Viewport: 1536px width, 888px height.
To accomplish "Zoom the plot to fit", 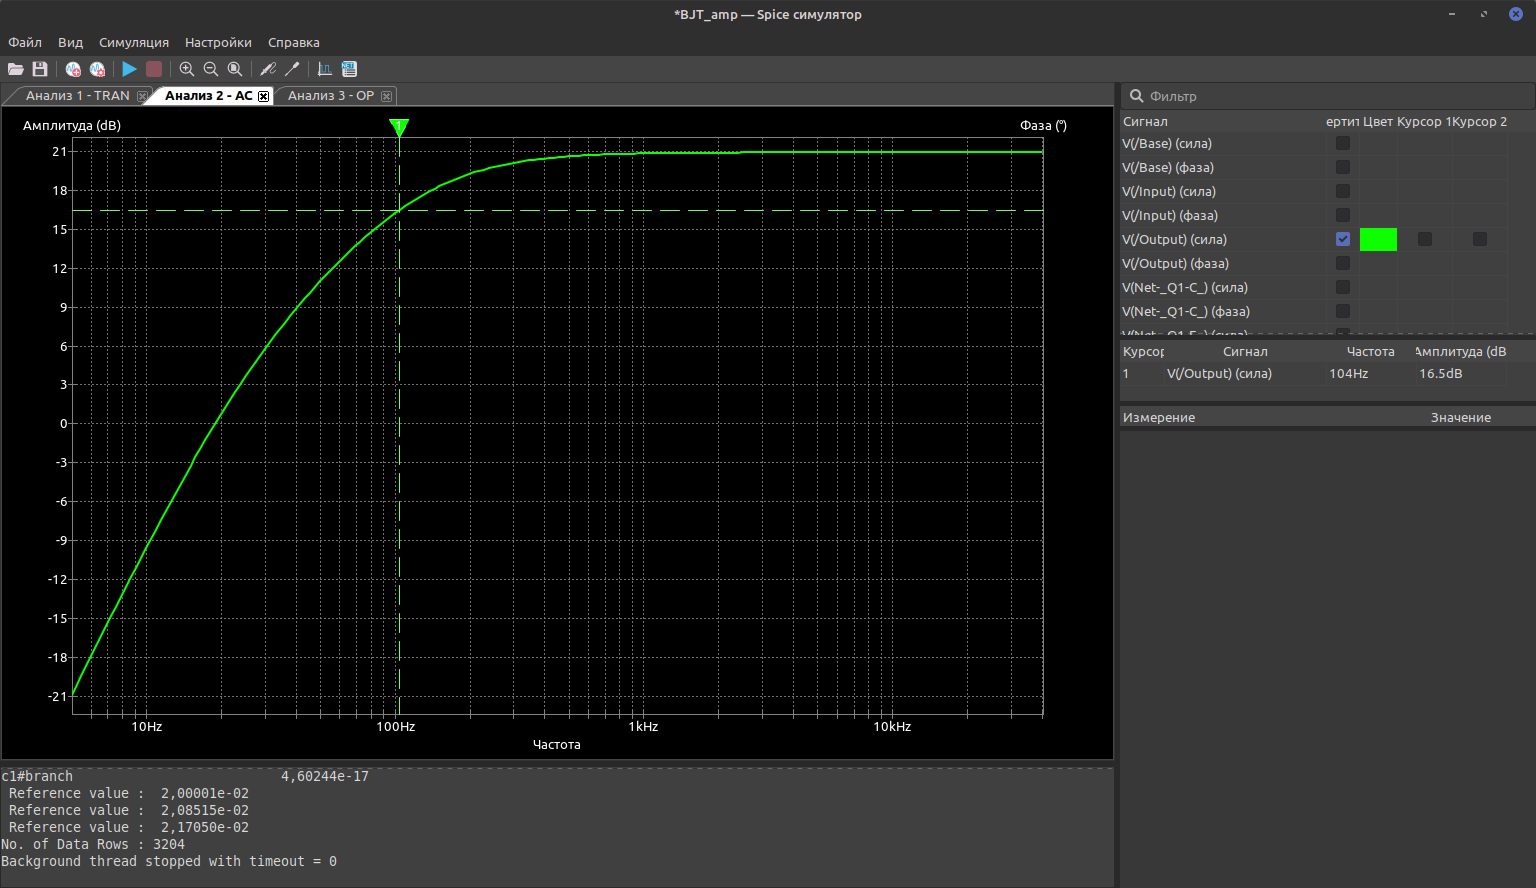I will coord(235,69).
